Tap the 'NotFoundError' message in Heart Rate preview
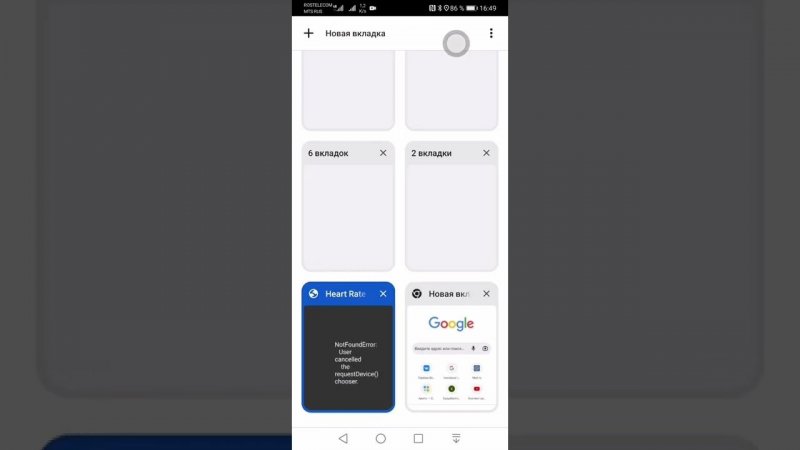Screen dimensions: 800x450 click(x=356, y=363)
